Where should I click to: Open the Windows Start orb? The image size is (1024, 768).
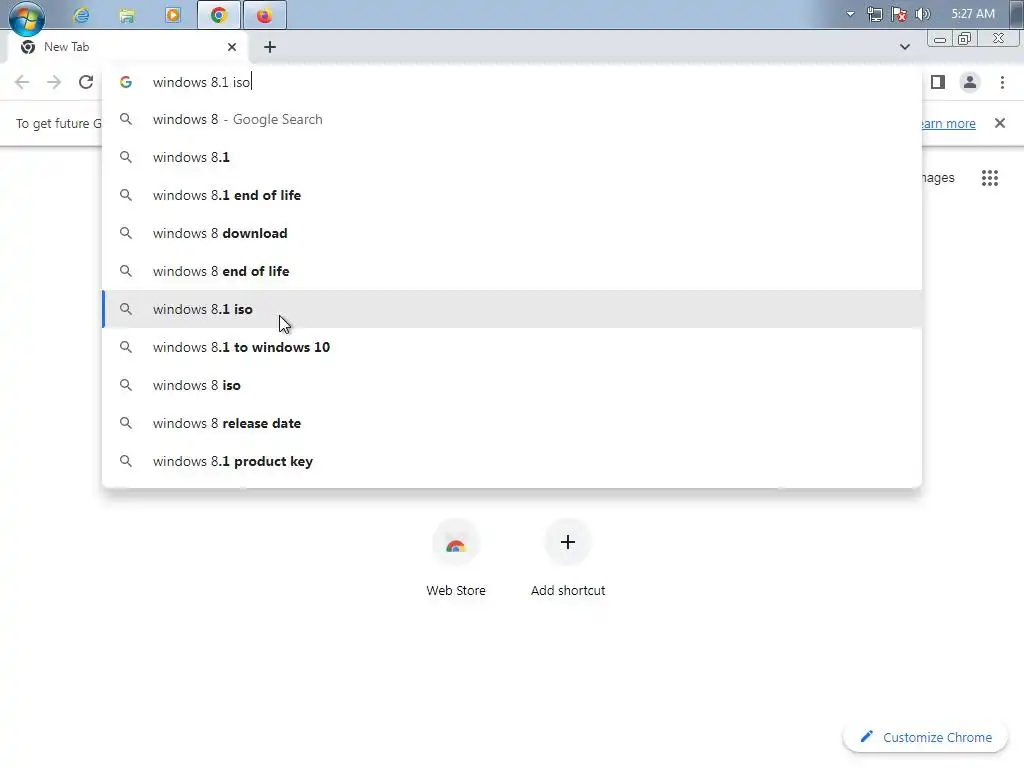coord(27,16)
